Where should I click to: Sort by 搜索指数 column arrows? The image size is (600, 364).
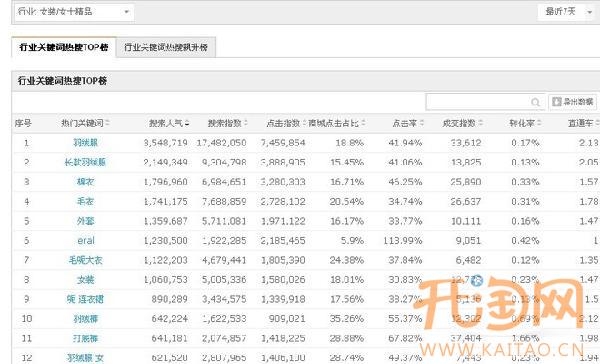click(x=246, y=123)
